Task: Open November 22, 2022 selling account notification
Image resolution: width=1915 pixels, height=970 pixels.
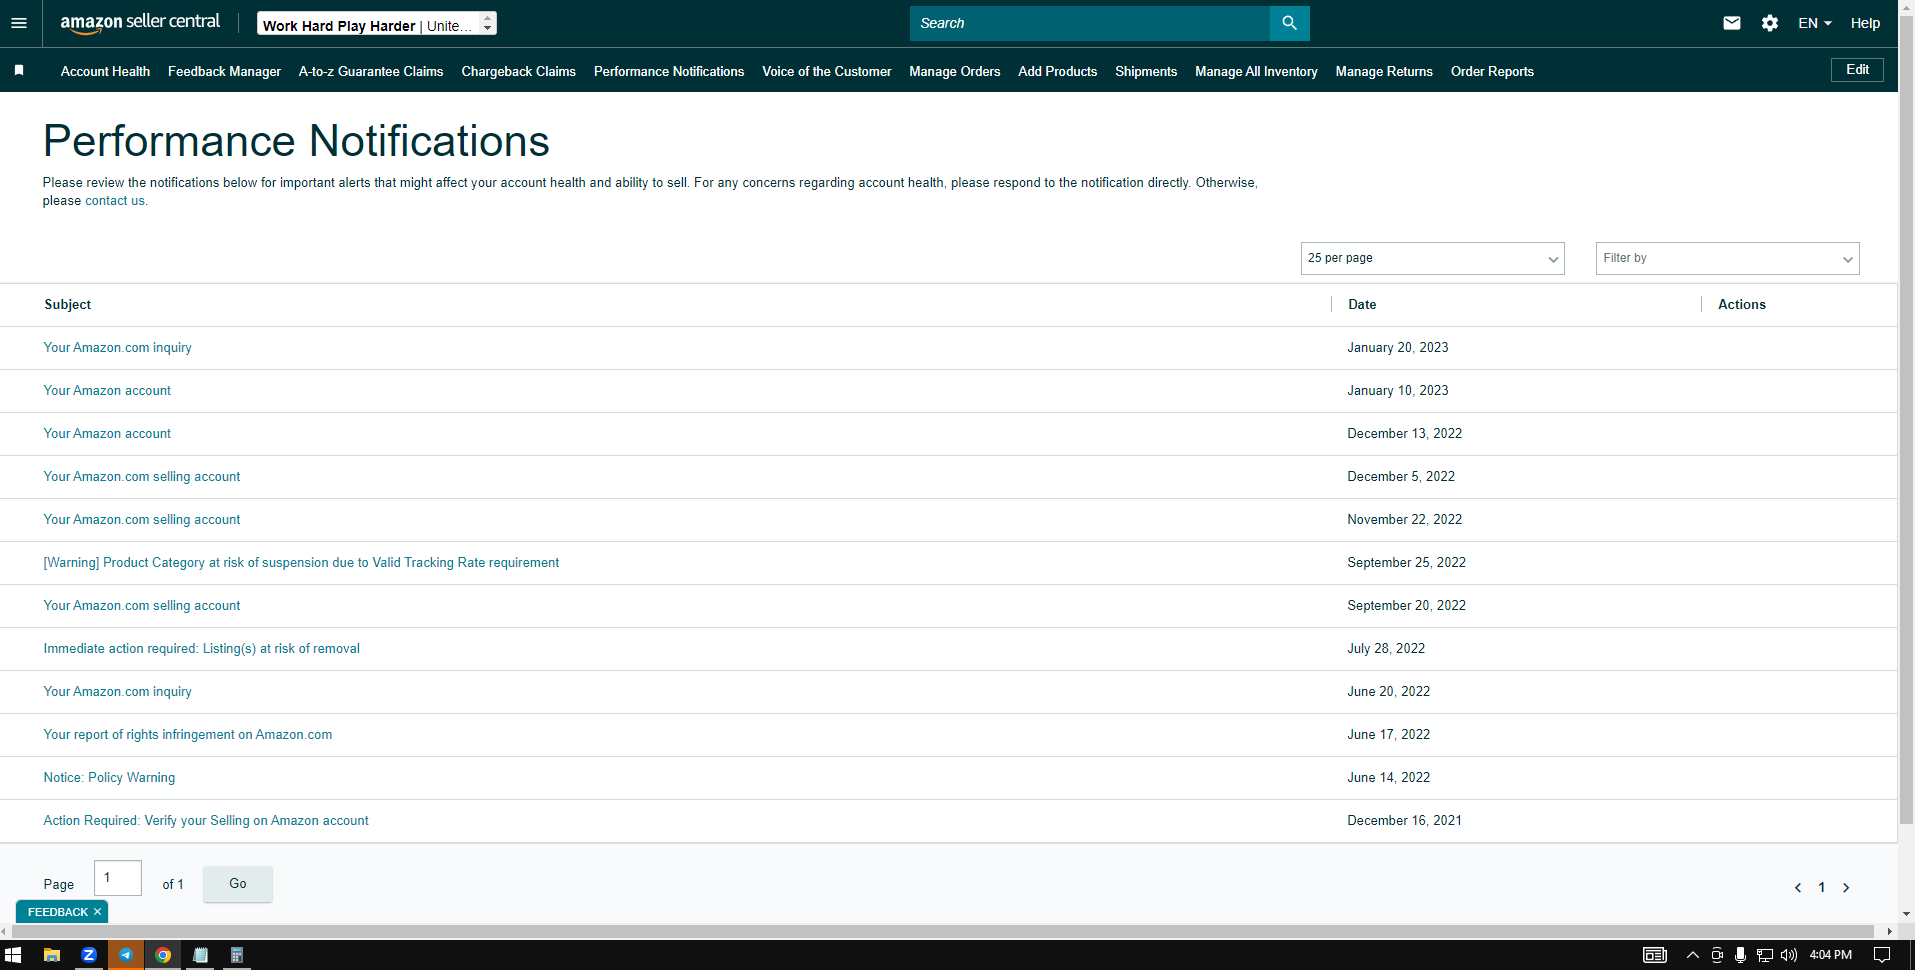Action: 141,520
